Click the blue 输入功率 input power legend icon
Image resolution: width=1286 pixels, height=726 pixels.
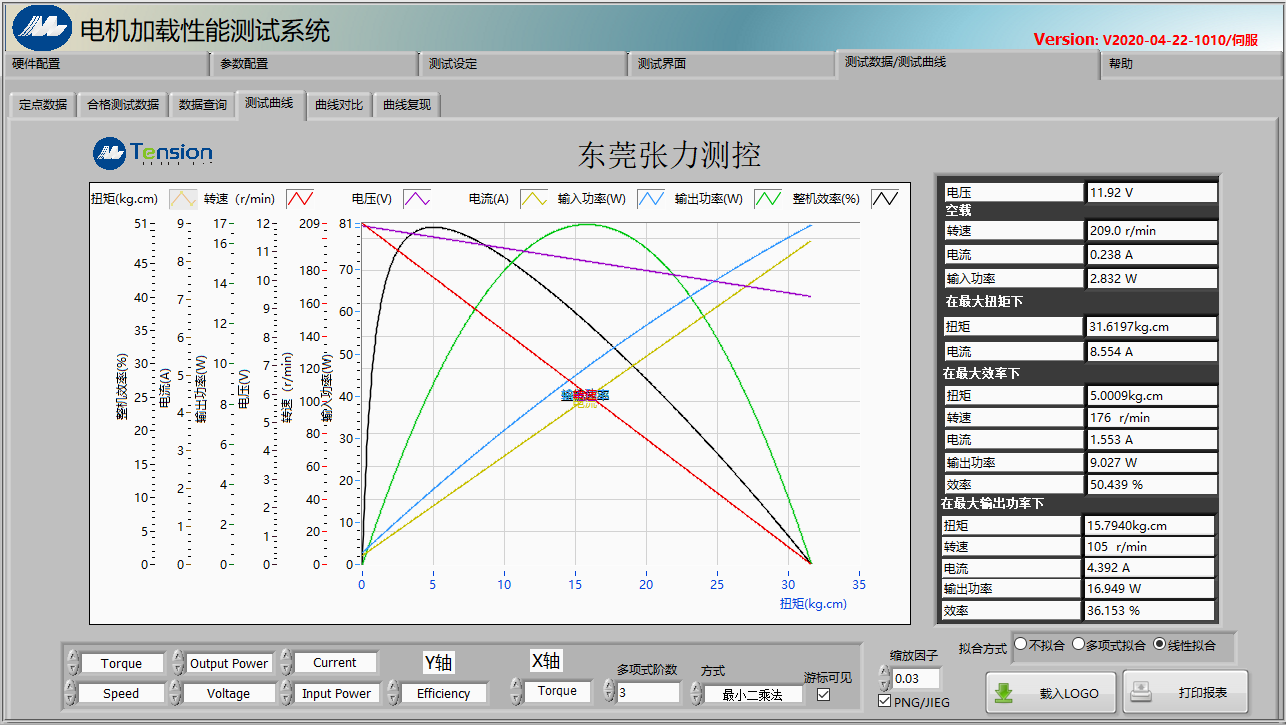pos(651,198)
